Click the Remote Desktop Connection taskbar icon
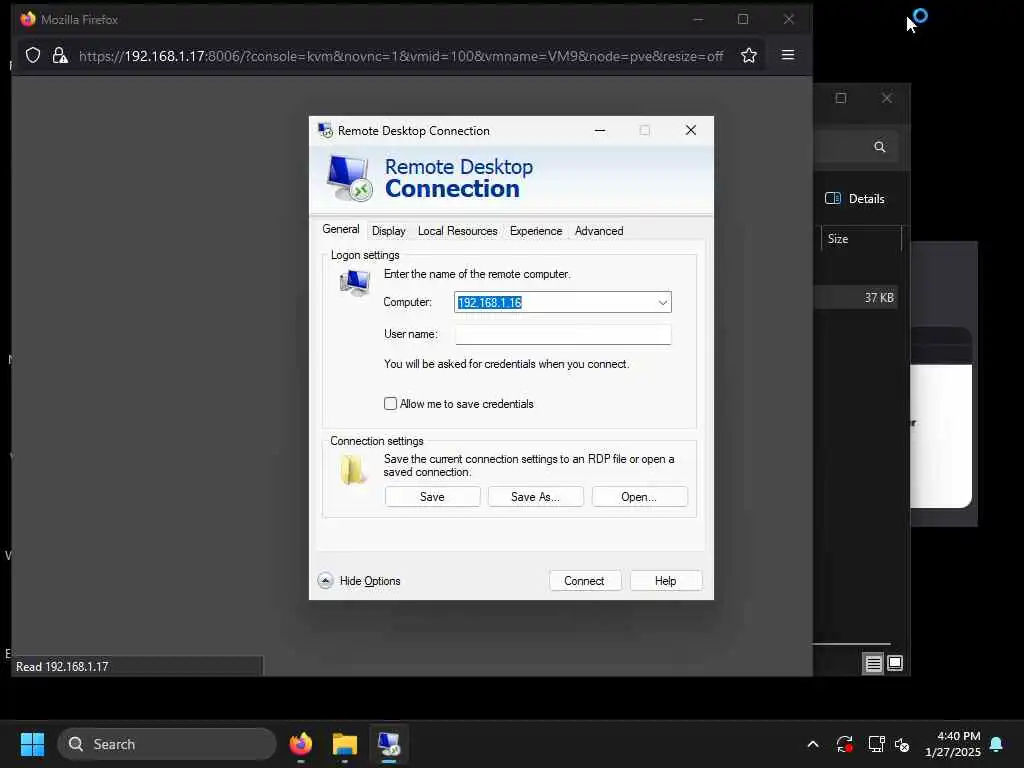 tap(389, 744)
